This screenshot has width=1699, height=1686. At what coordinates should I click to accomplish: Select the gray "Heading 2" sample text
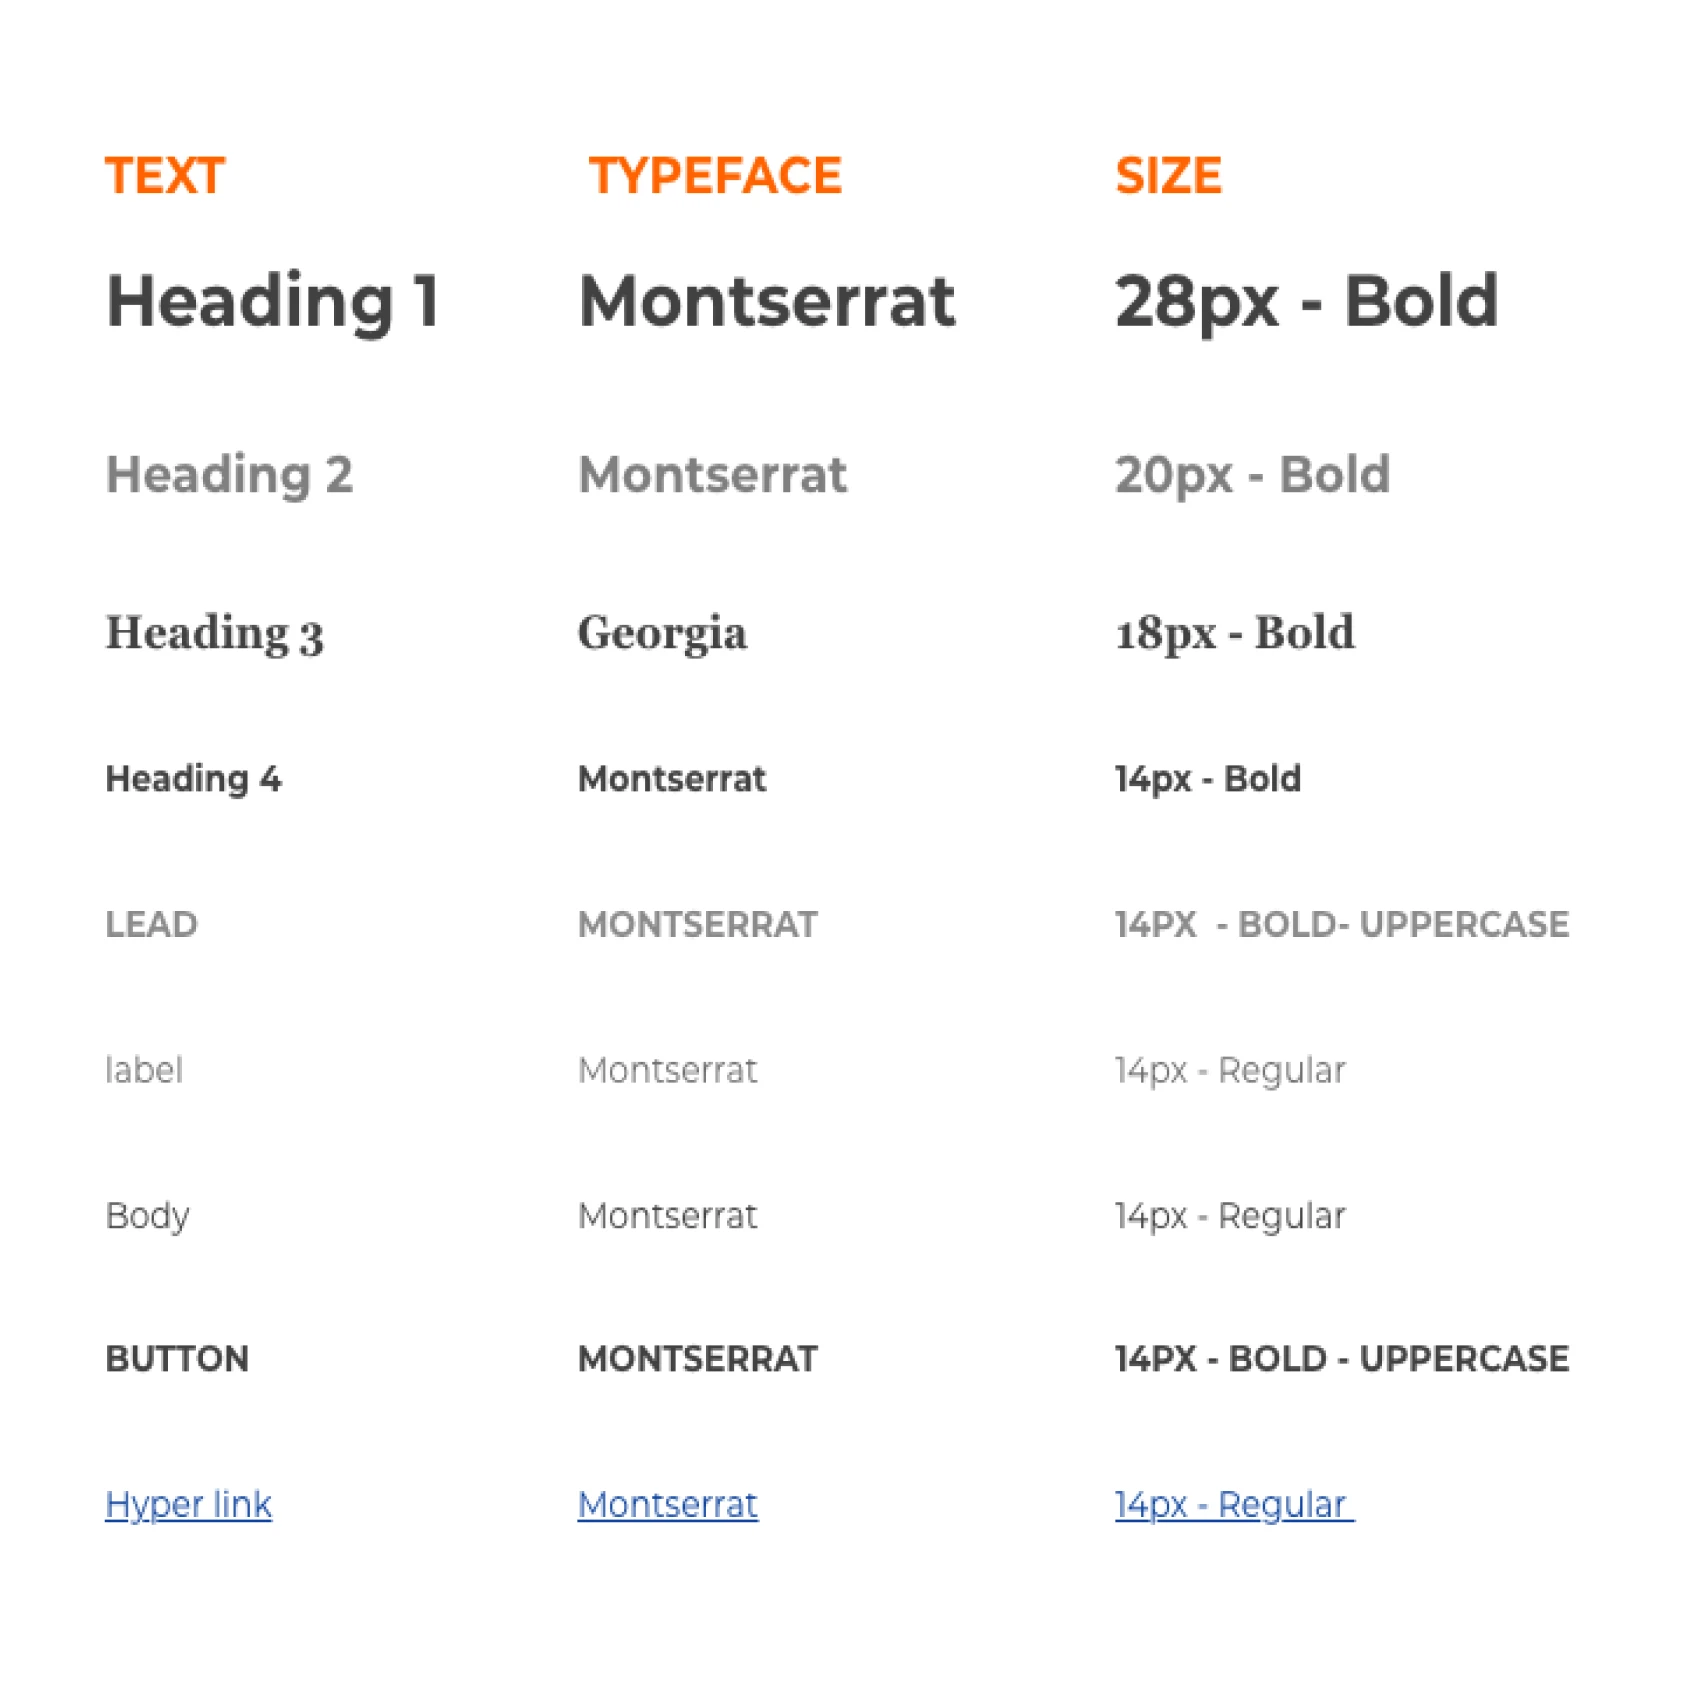pyautogui.click(x=229, y=474)
